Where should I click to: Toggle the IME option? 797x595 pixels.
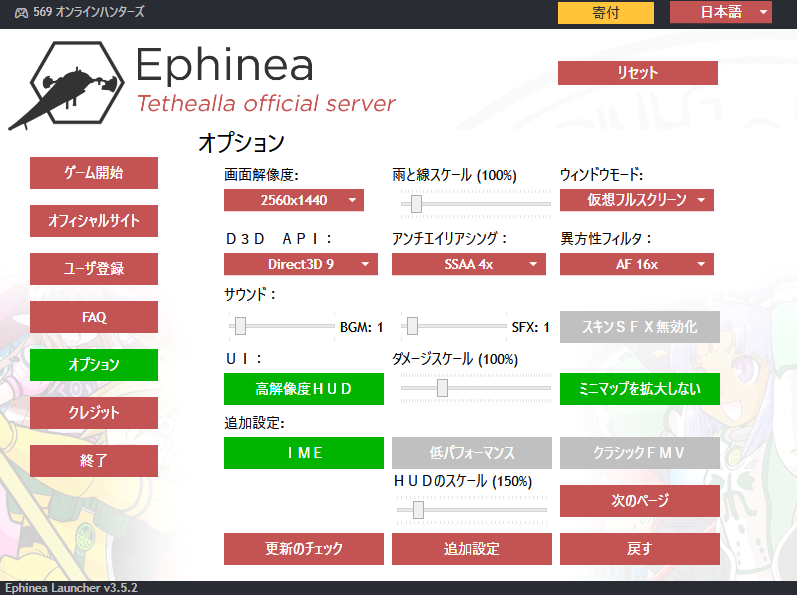[x=303, y=453]
